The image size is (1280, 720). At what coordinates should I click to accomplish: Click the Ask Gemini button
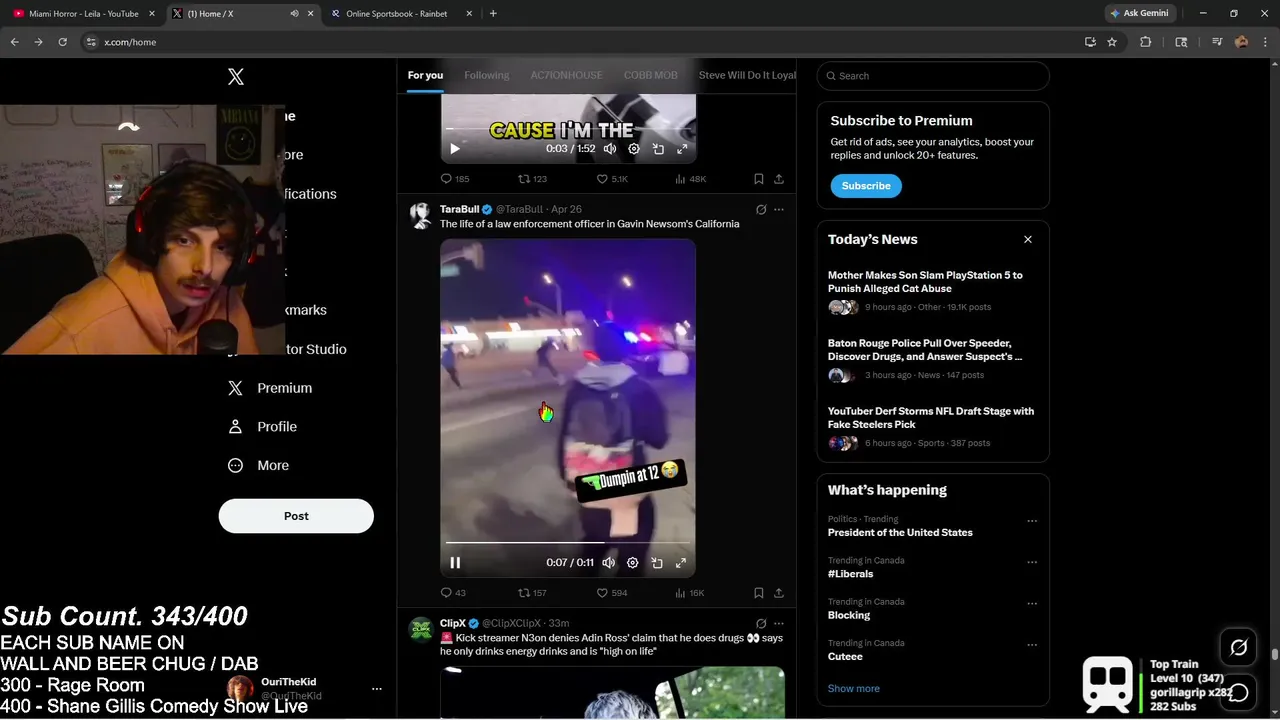tap(1139, 13)
